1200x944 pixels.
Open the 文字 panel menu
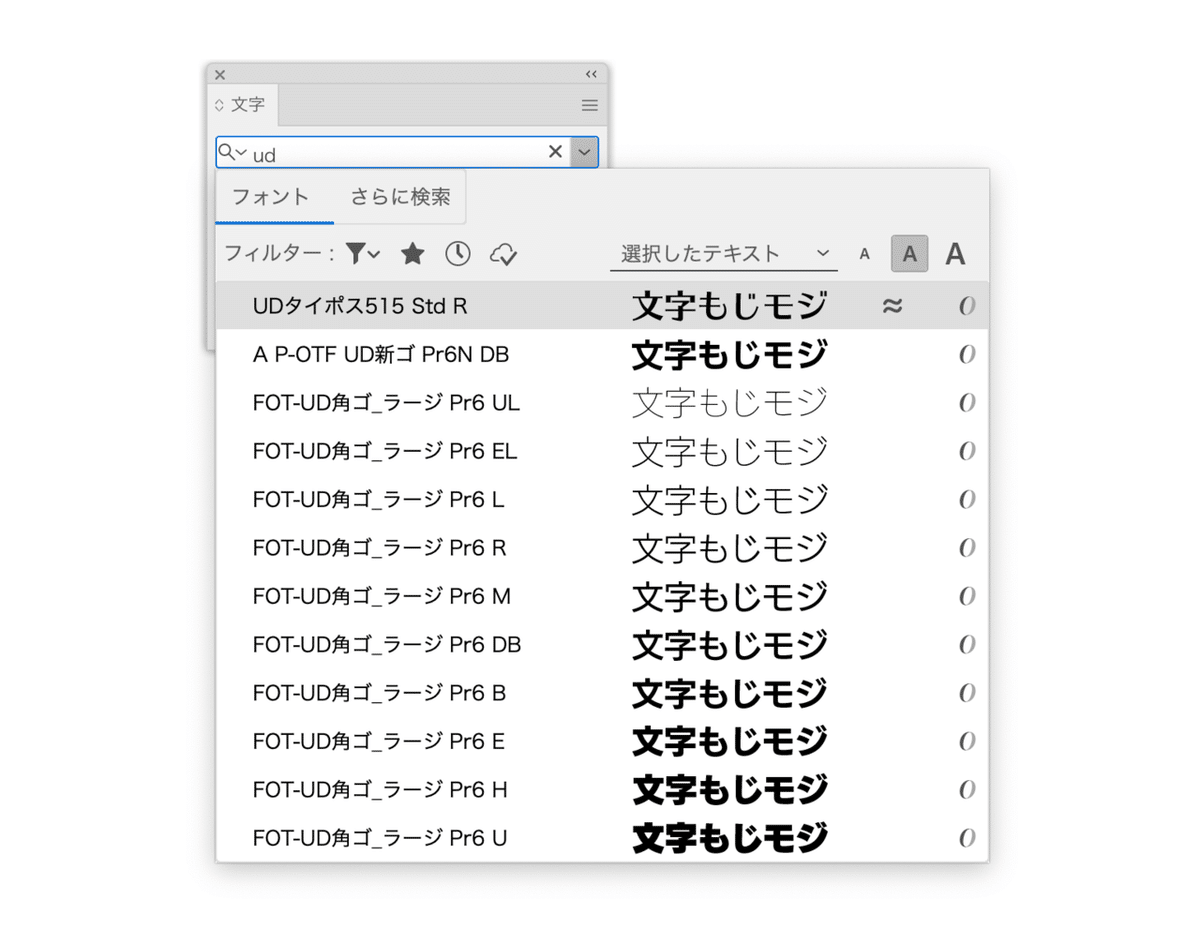click(590, 105)
